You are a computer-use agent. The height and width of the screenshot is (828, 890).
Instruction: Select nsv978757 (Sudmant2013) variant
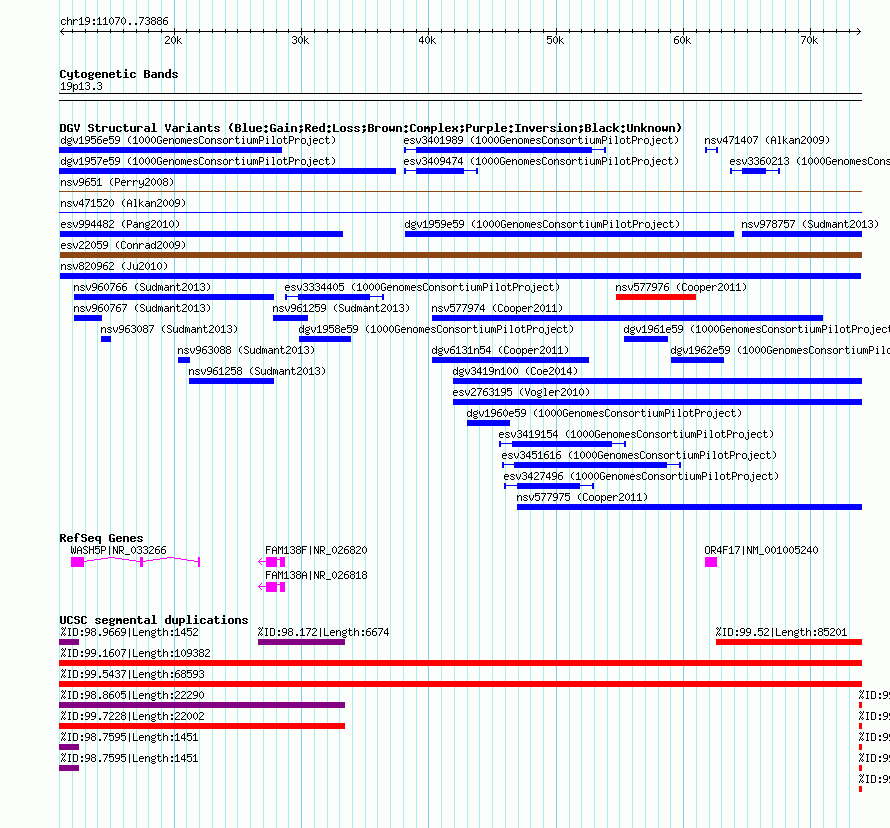point(801,234)
